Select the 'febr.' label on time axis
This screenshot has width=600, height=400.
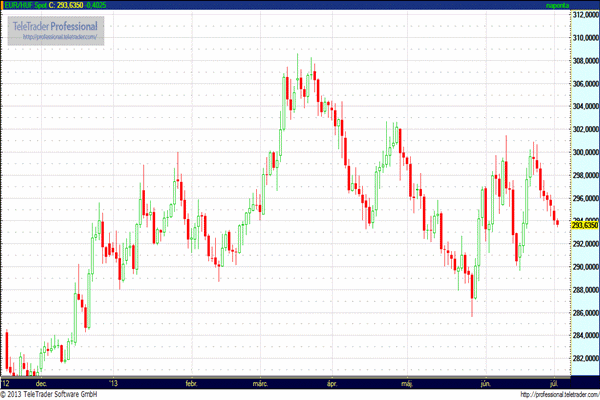point(192,382)
